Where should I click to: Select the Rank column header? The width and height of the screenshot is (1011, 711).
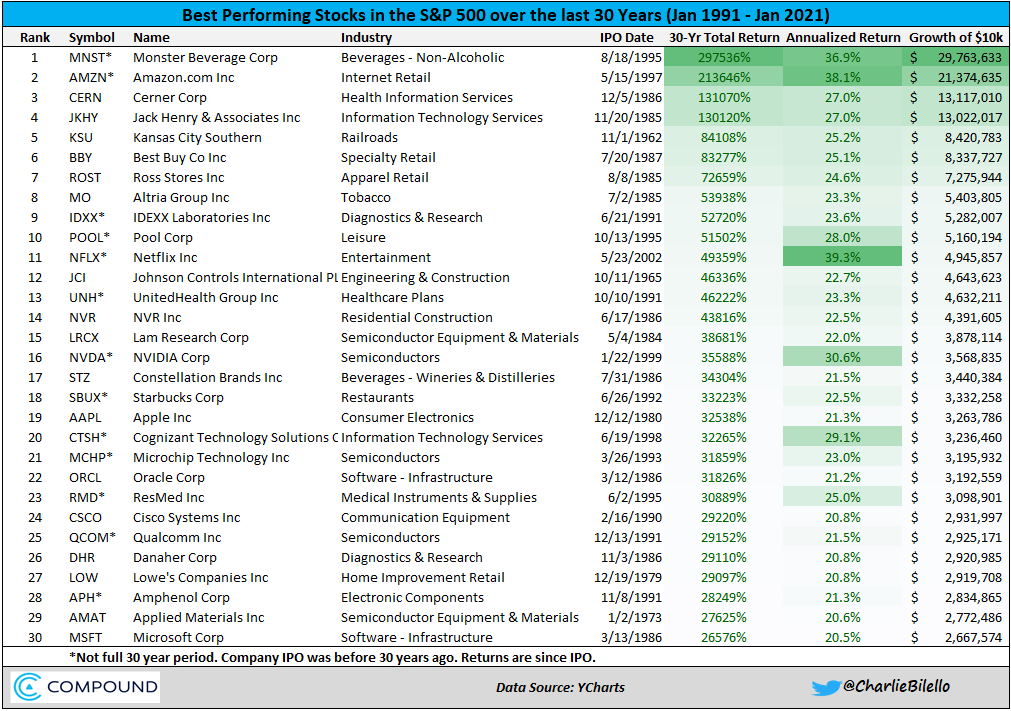coord(35,37)
